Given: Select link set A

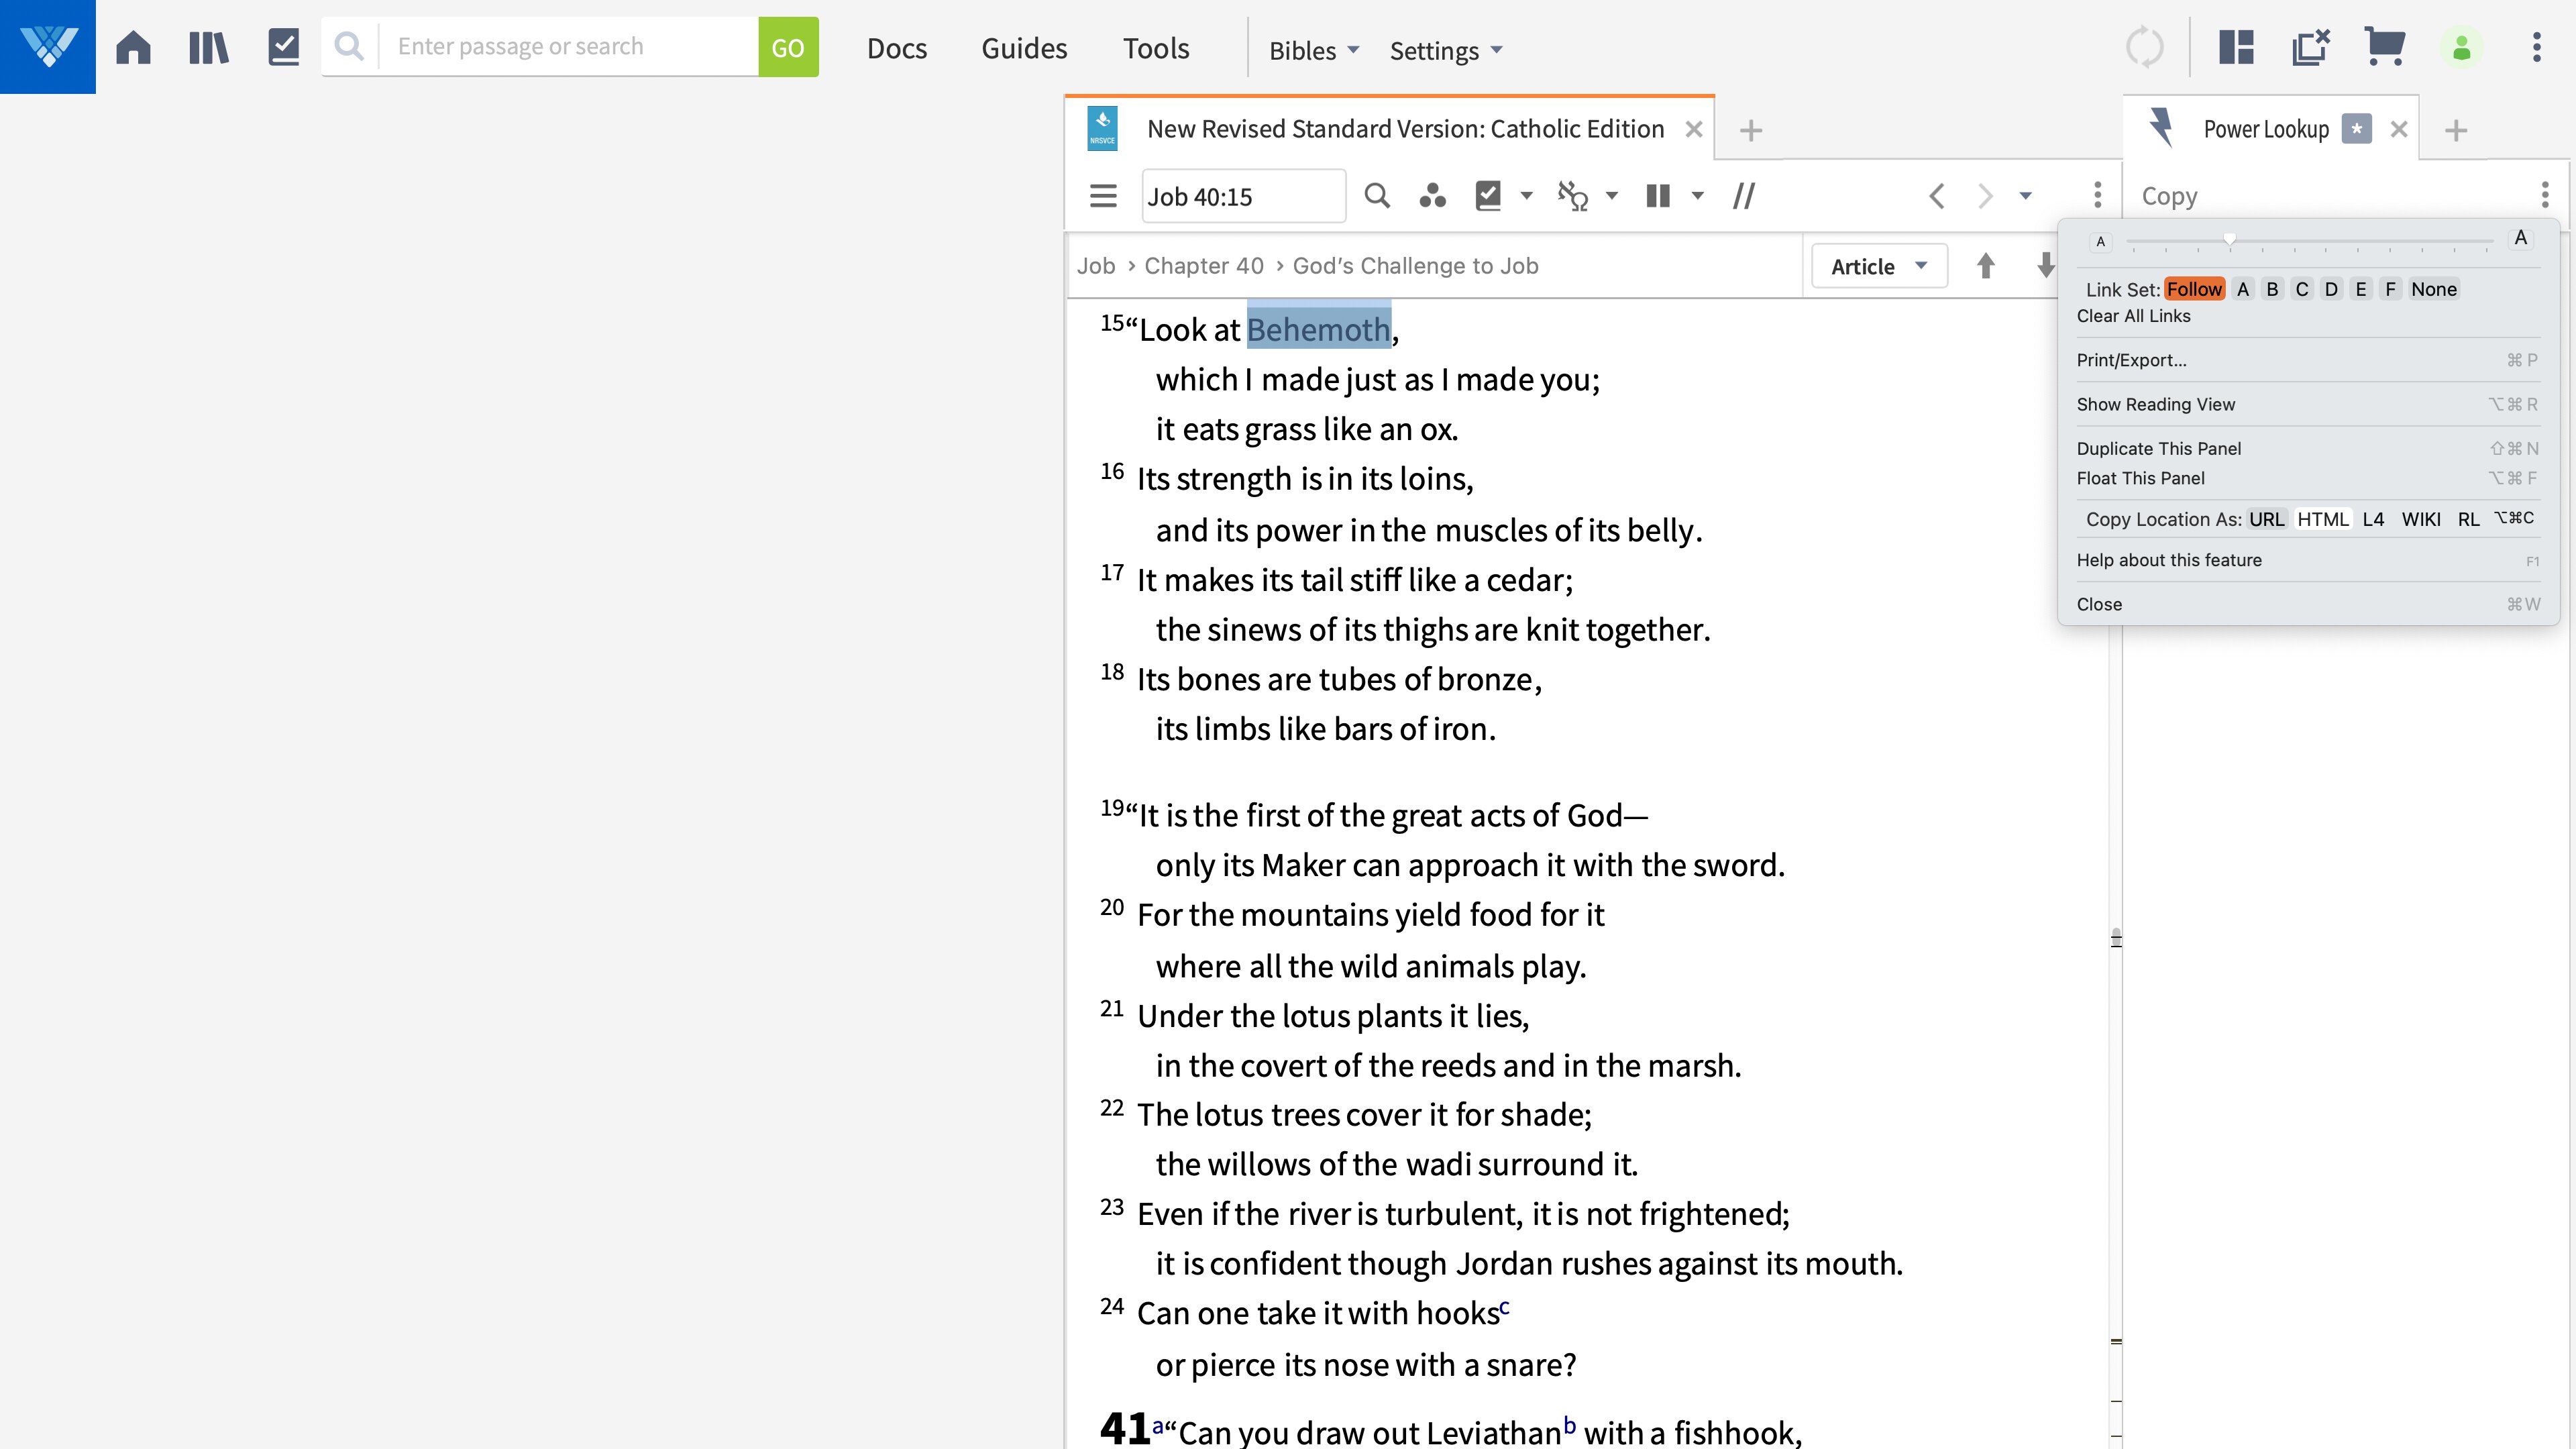Looking at the screenshot, I should 2243,289.
